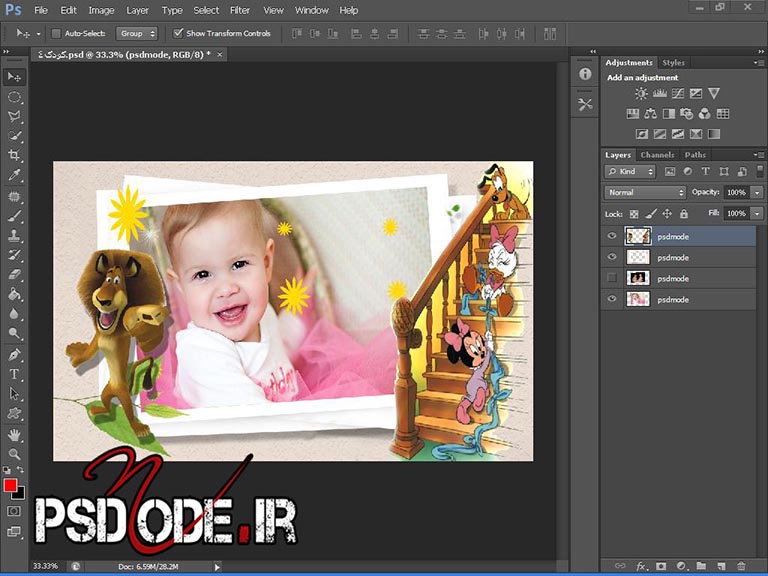Select the Zoom tool in toolbox
Image resolution: width=768 pixels, height=576 pixels.
click(x=14, y=454)
